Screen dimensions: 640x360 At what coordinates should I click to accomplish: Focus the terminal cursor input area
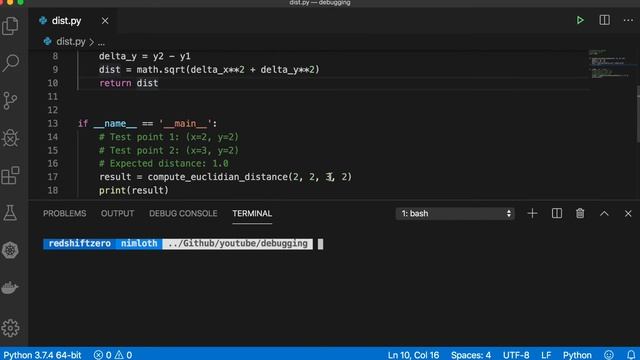[x=320, y=244]
